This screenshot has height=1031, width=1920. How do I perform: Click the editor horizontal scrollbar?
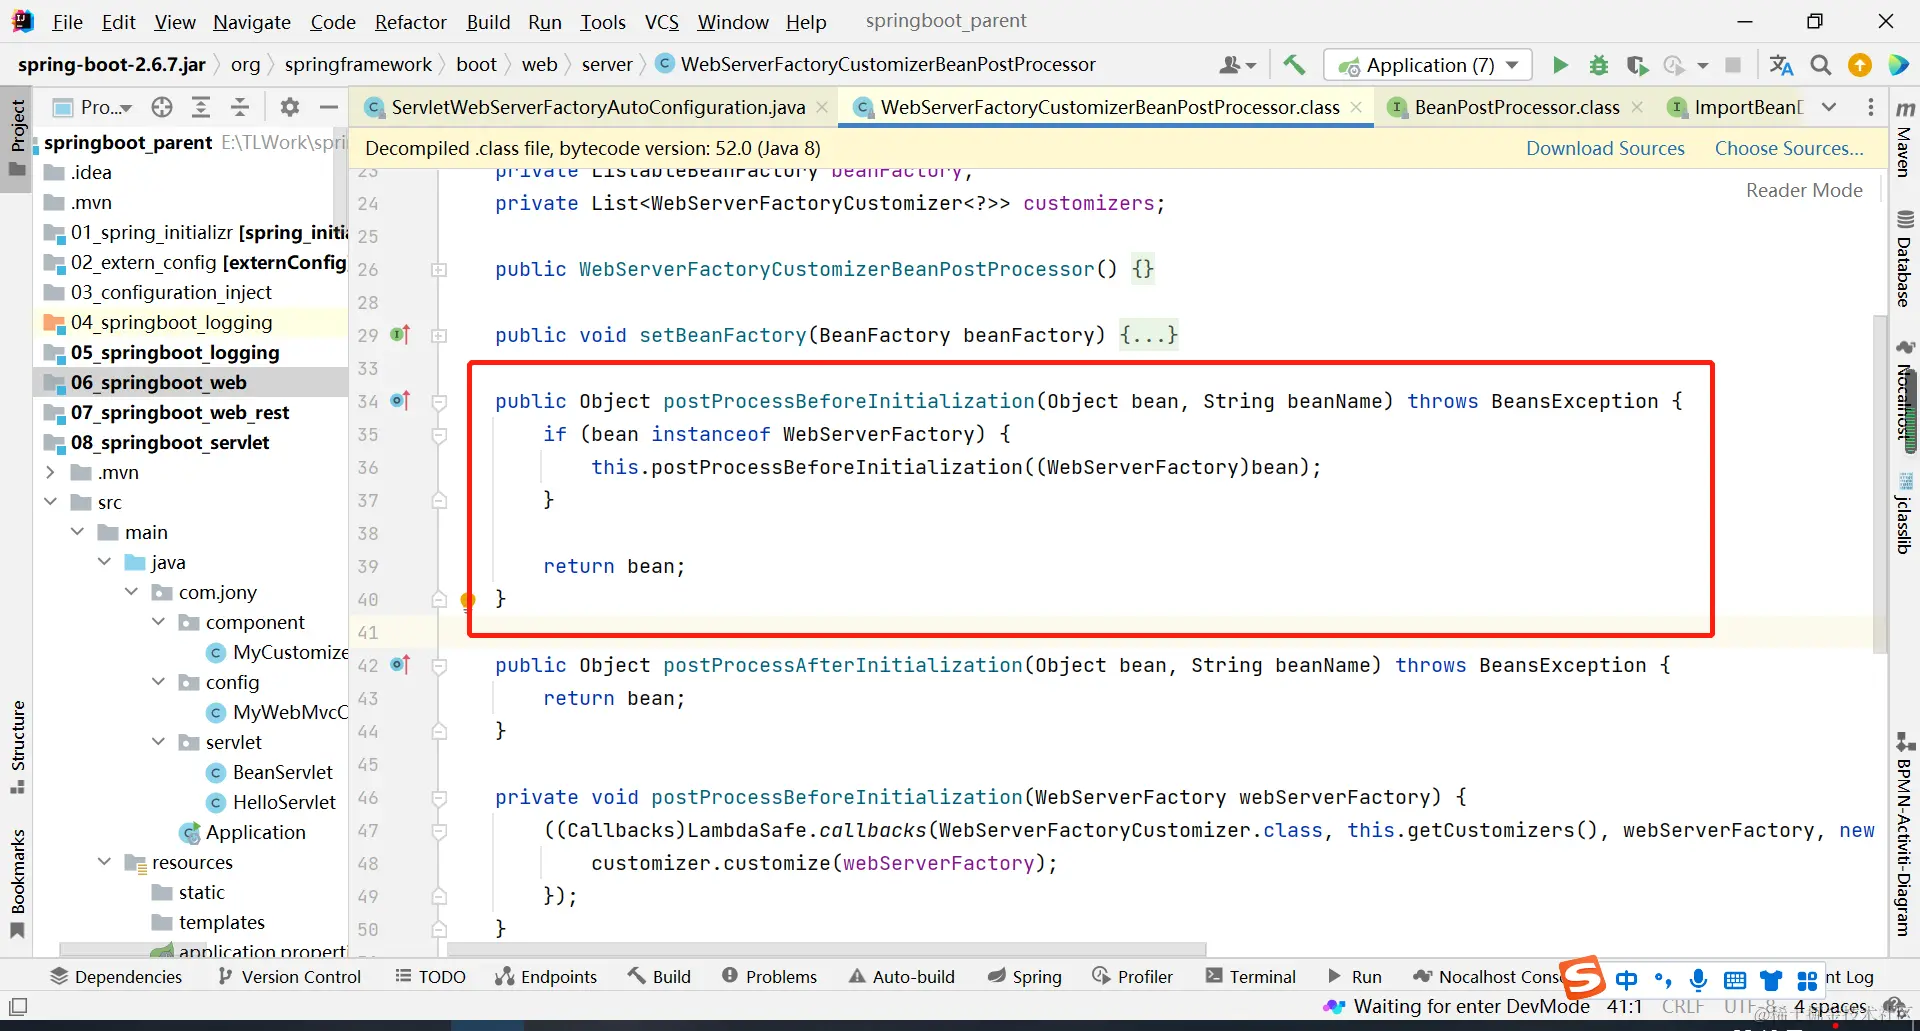[x=826, y=949]
